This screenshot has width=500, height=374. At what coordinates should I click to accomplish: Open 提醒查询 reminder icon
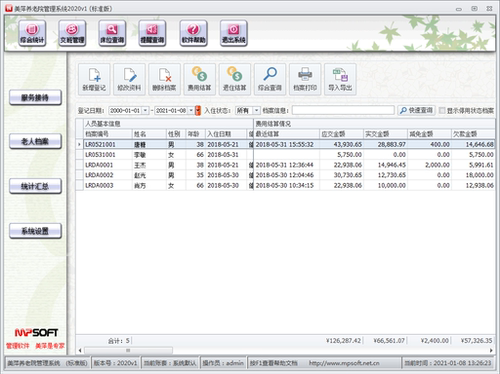tap(152, 33)
